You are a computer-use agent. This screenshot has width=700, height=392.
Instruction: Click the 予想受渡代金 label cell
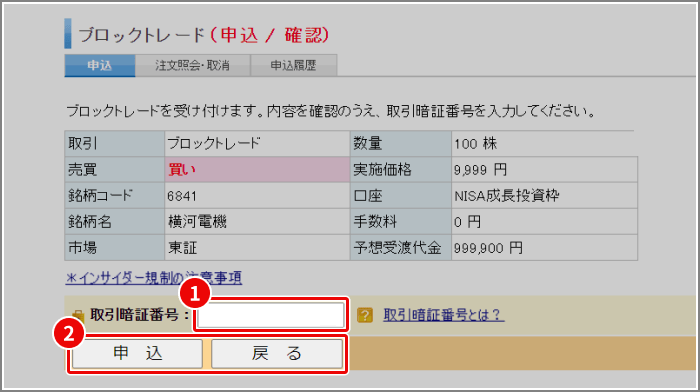click(401, 248)
